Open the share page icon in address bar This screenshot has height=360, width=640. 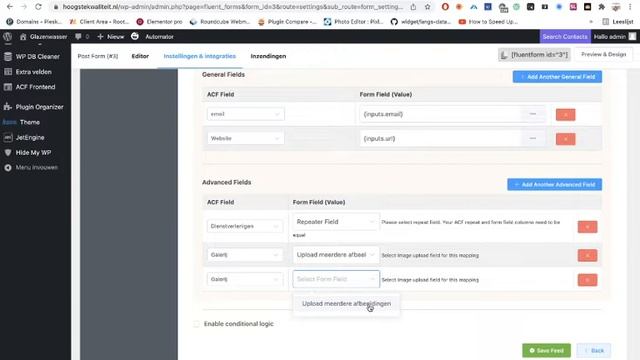(x=413, y=7)
